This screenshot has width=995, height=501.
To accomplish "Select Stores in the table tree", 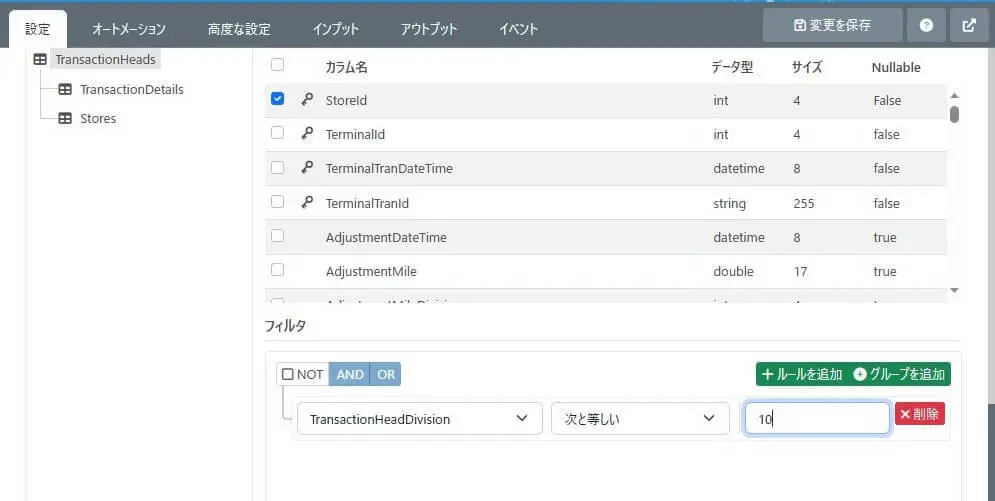I will tap(98, 119).
